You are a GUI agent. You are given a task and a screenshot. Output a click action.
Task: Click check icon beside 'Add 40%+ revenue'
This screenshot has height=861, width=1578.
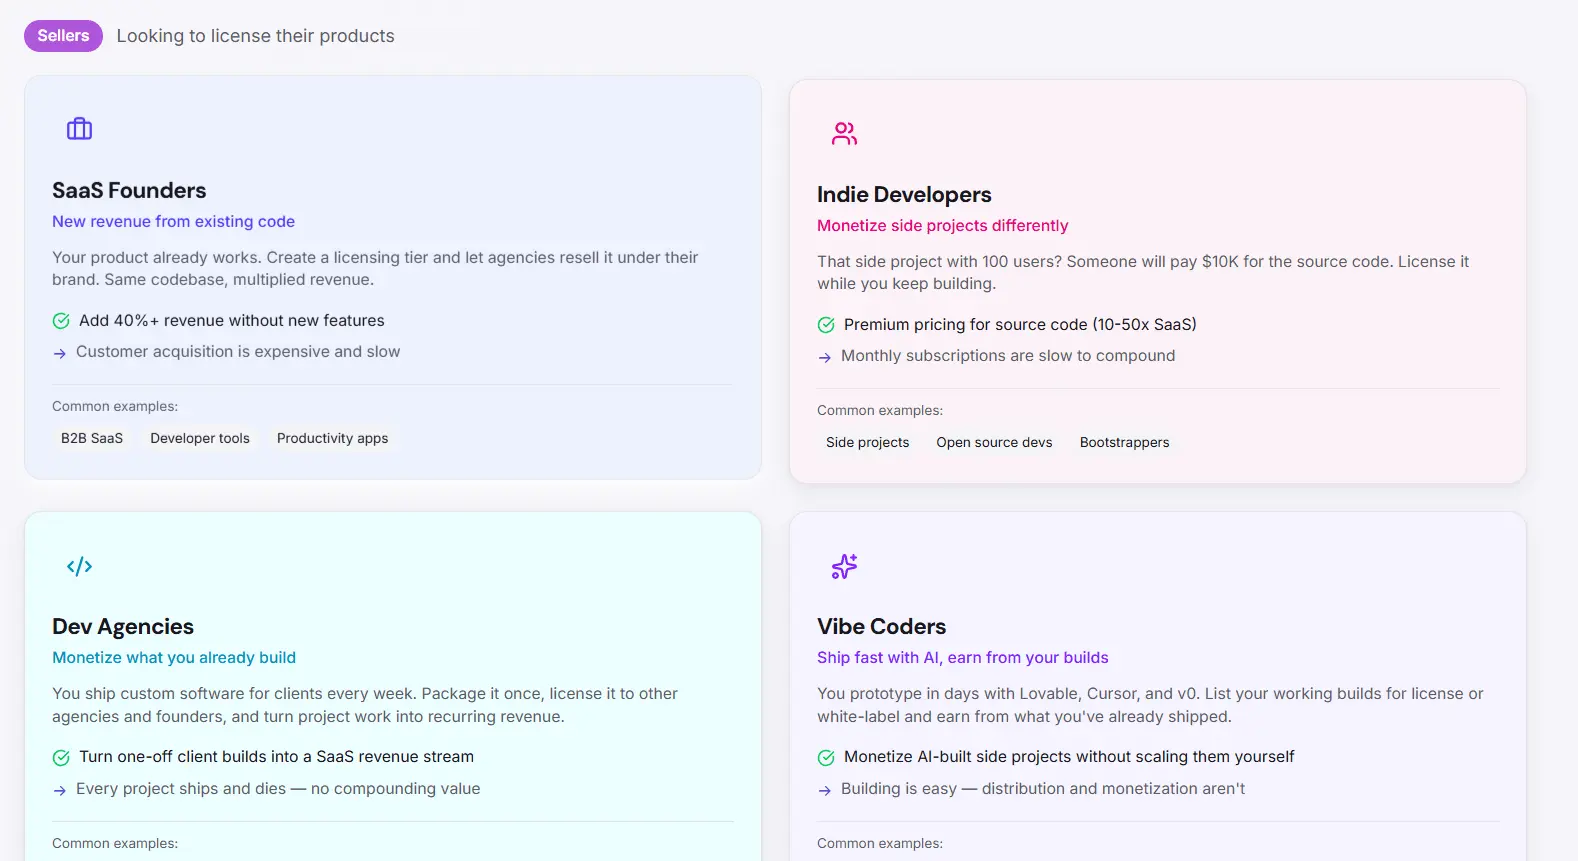point(61,321)
